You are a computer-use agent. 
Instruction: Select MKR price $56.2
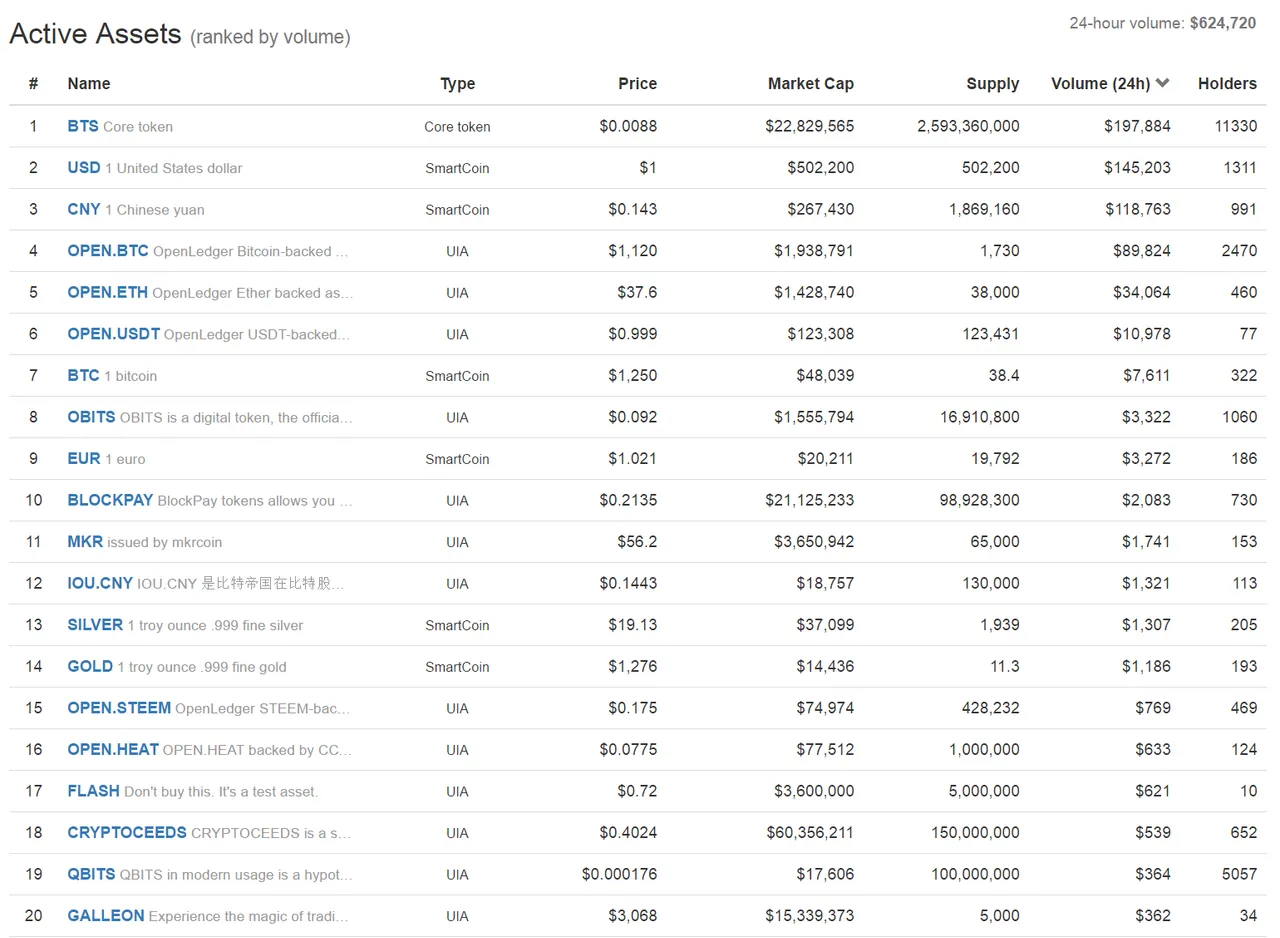[637, 542]
